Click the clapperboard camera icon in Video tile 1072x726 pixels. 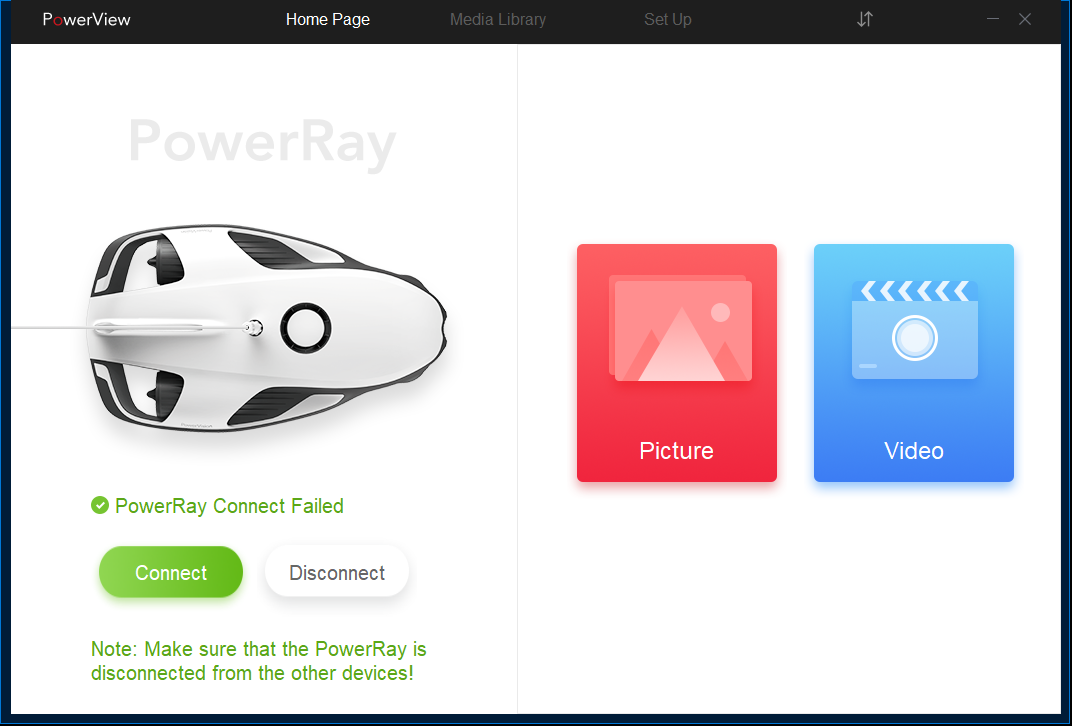(x=914, y=330)
